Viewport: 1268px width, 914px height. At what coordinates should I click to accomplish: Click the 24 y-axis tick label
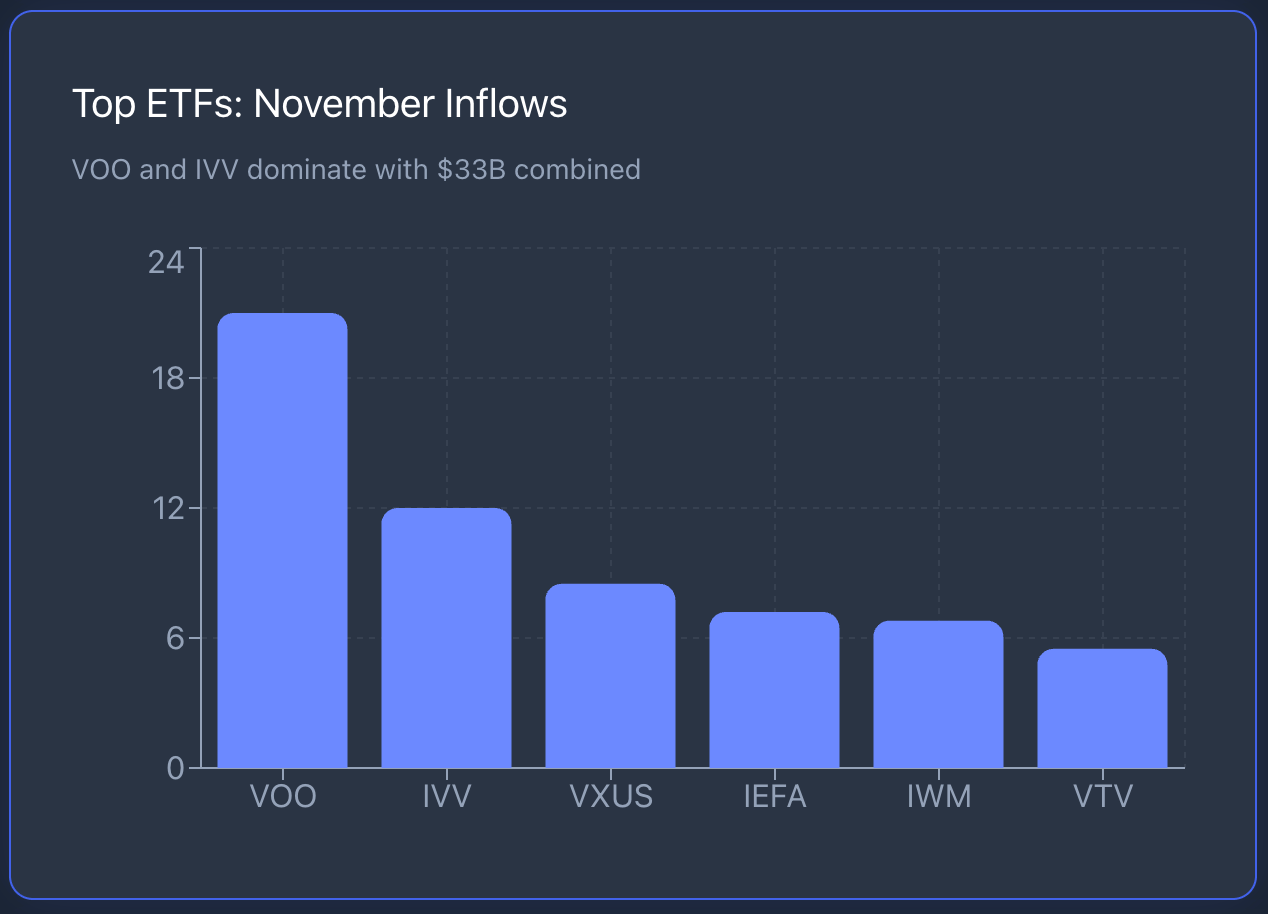click(x=166, y=262)
